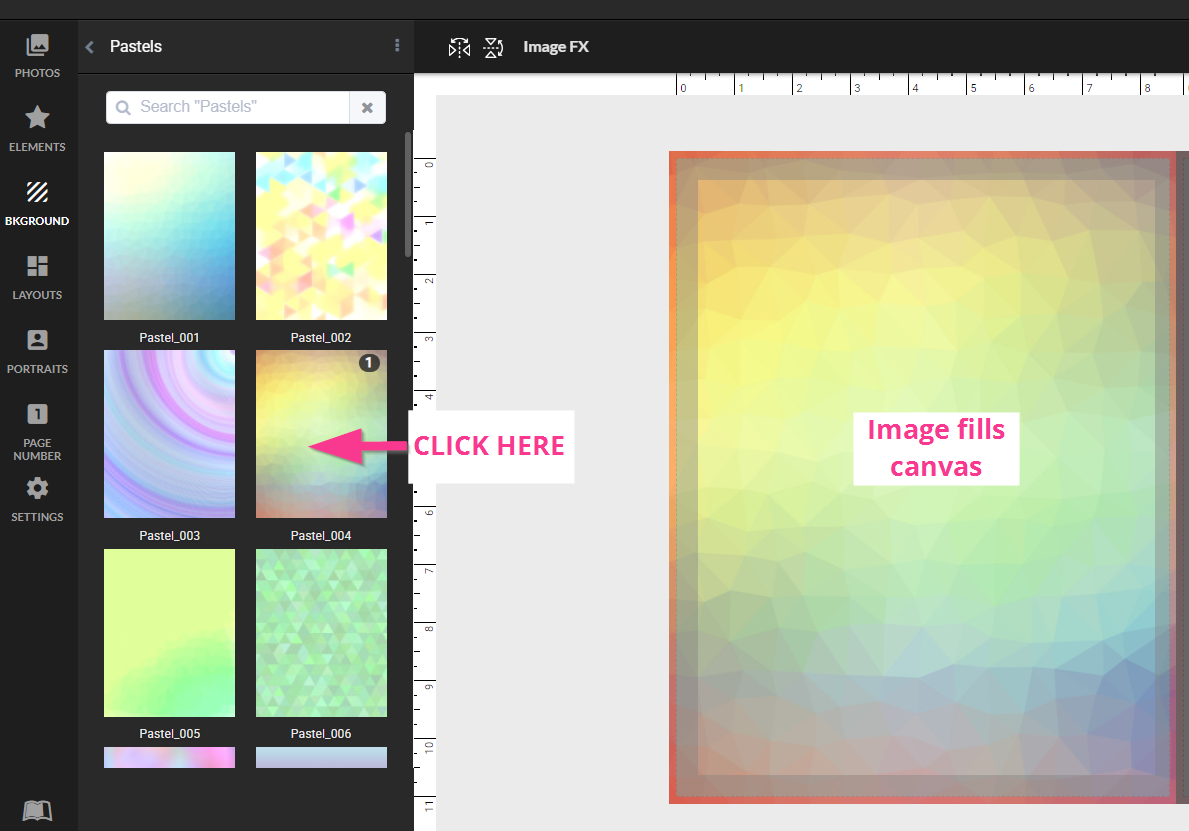
Task: Click the open book icon at bottom
Action: point(37,811)
